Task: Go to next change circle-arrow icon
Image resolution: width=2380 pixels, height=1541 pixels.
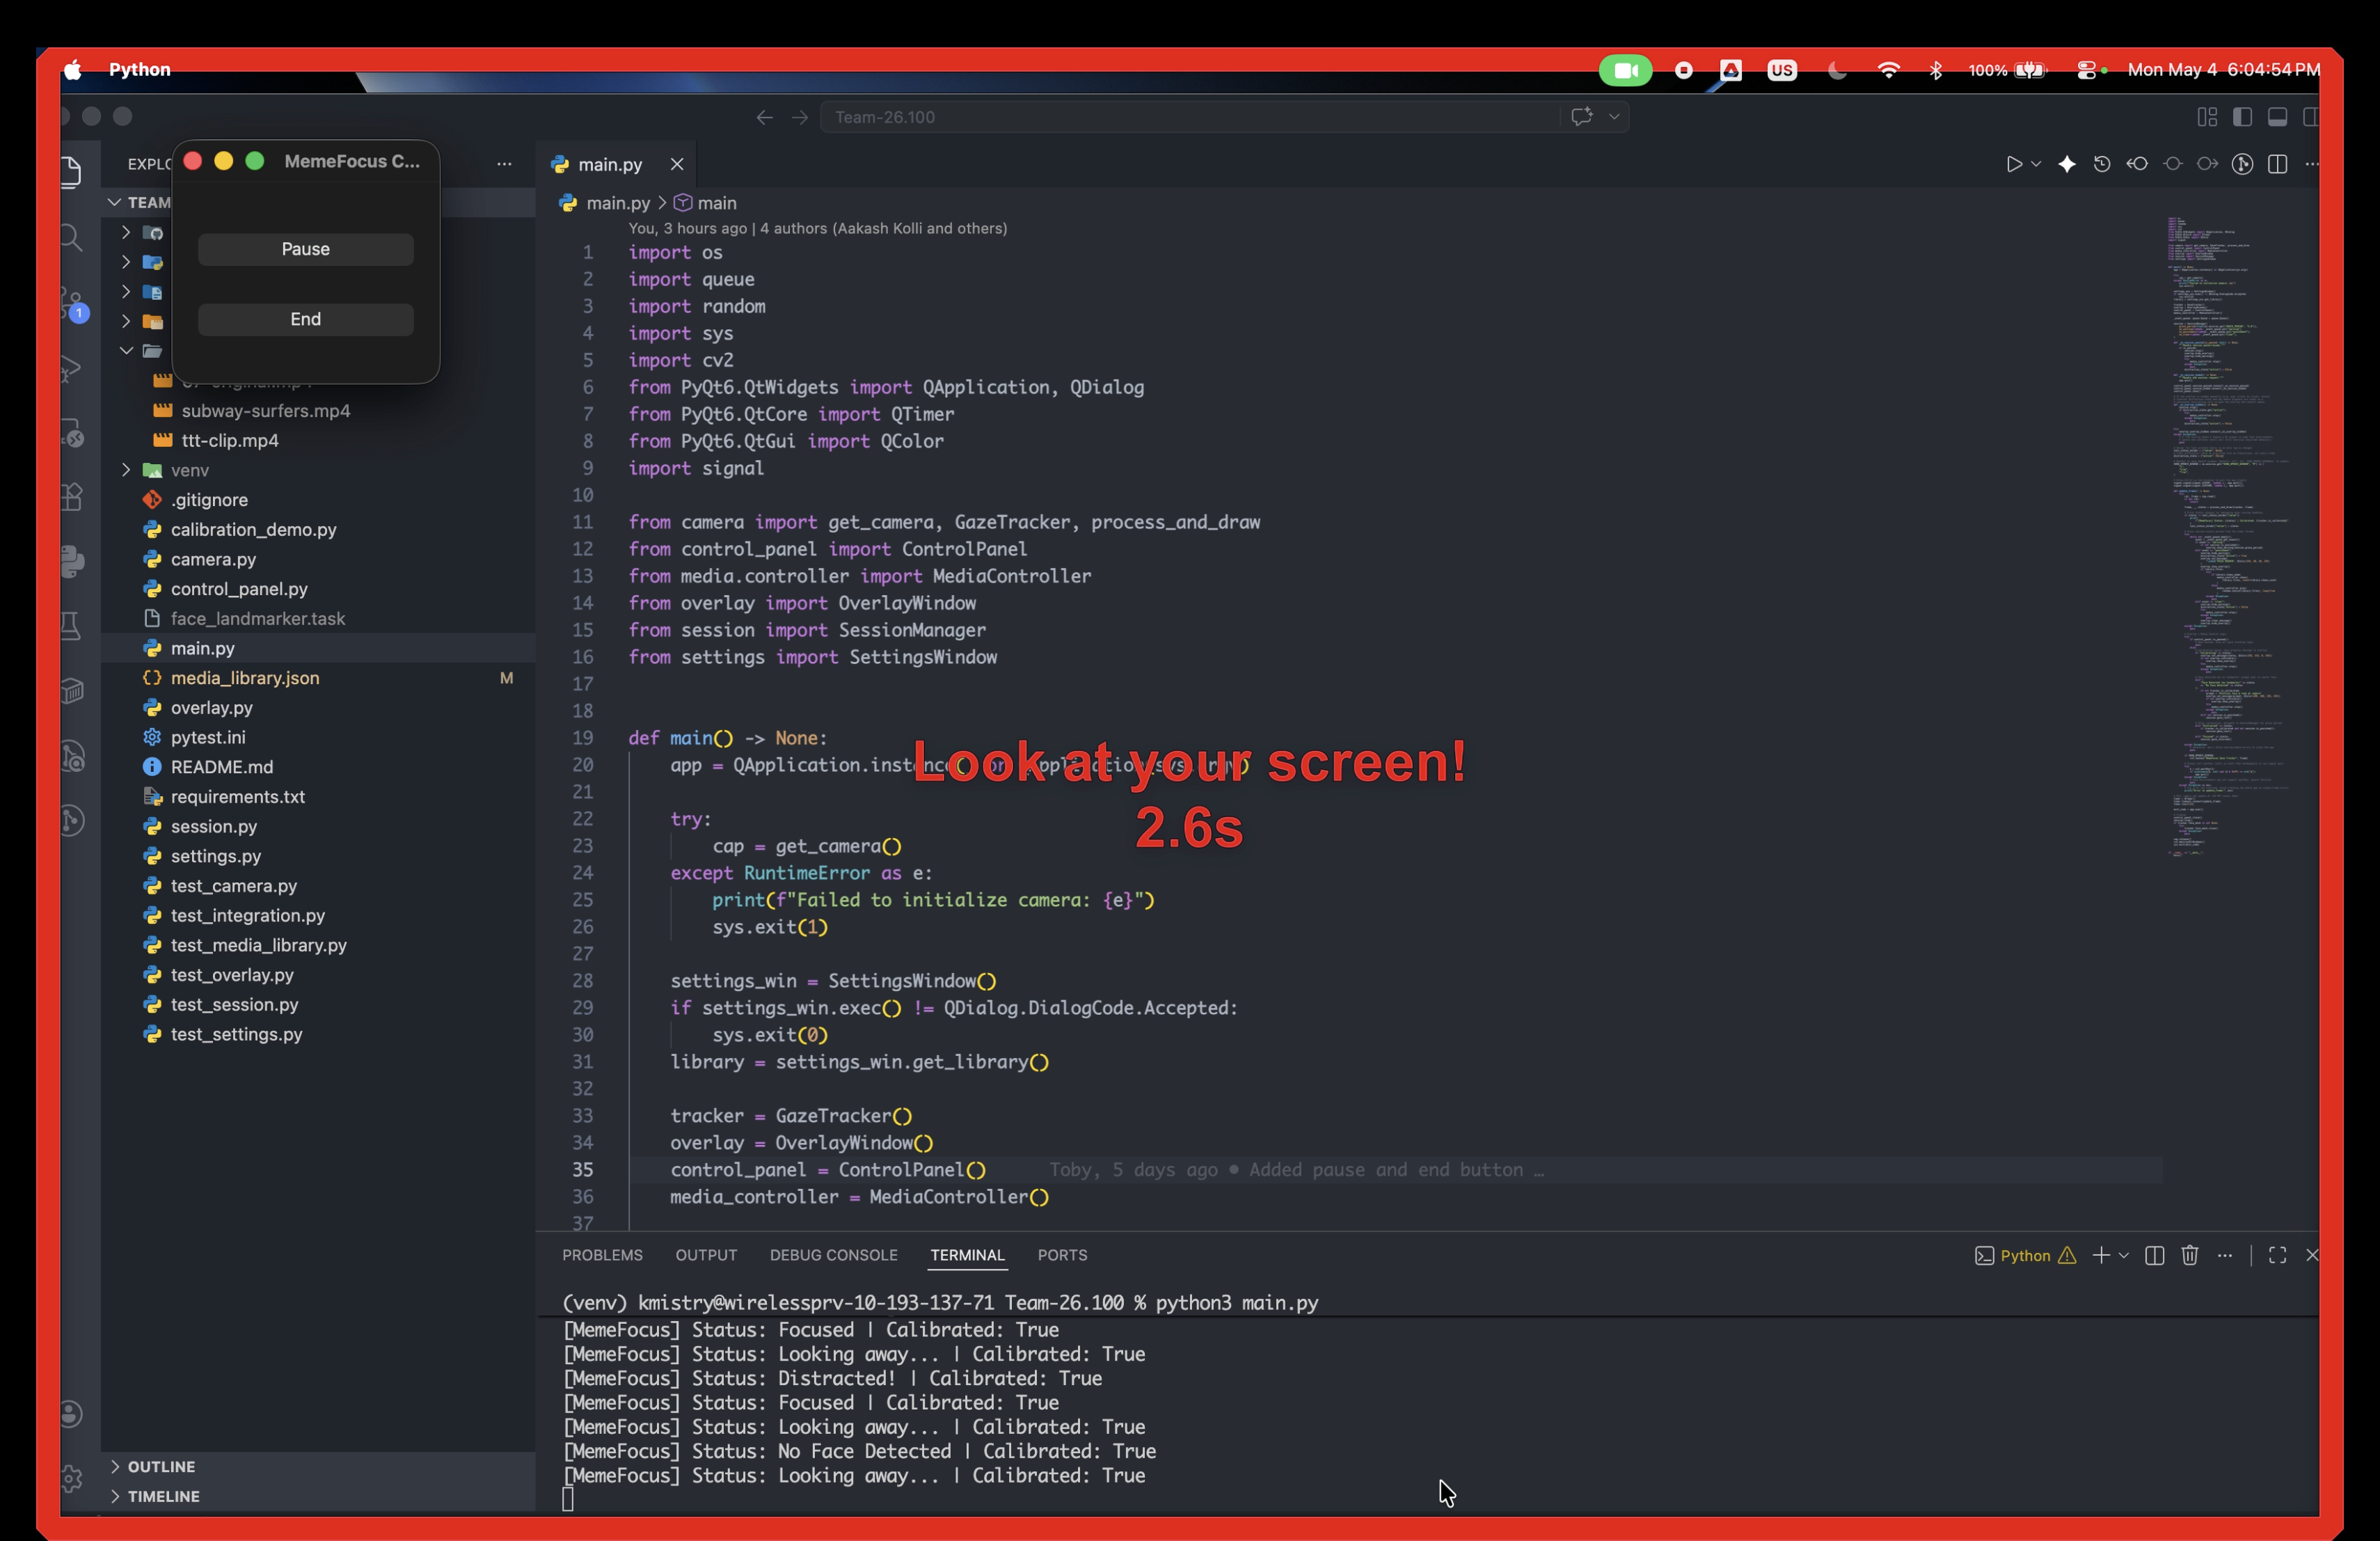Action: pos(2207,164)
